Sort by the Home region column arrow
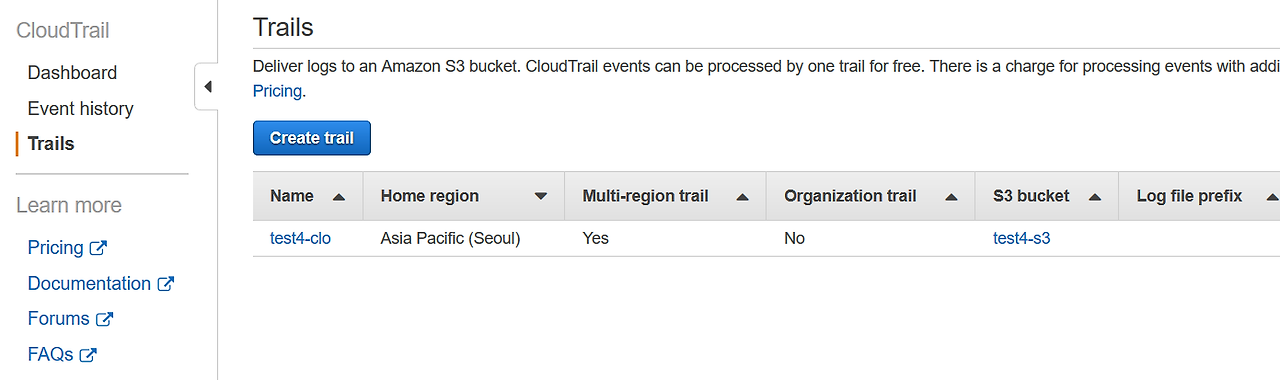Viewport: 1280px width, 380px height. [541, 197]
